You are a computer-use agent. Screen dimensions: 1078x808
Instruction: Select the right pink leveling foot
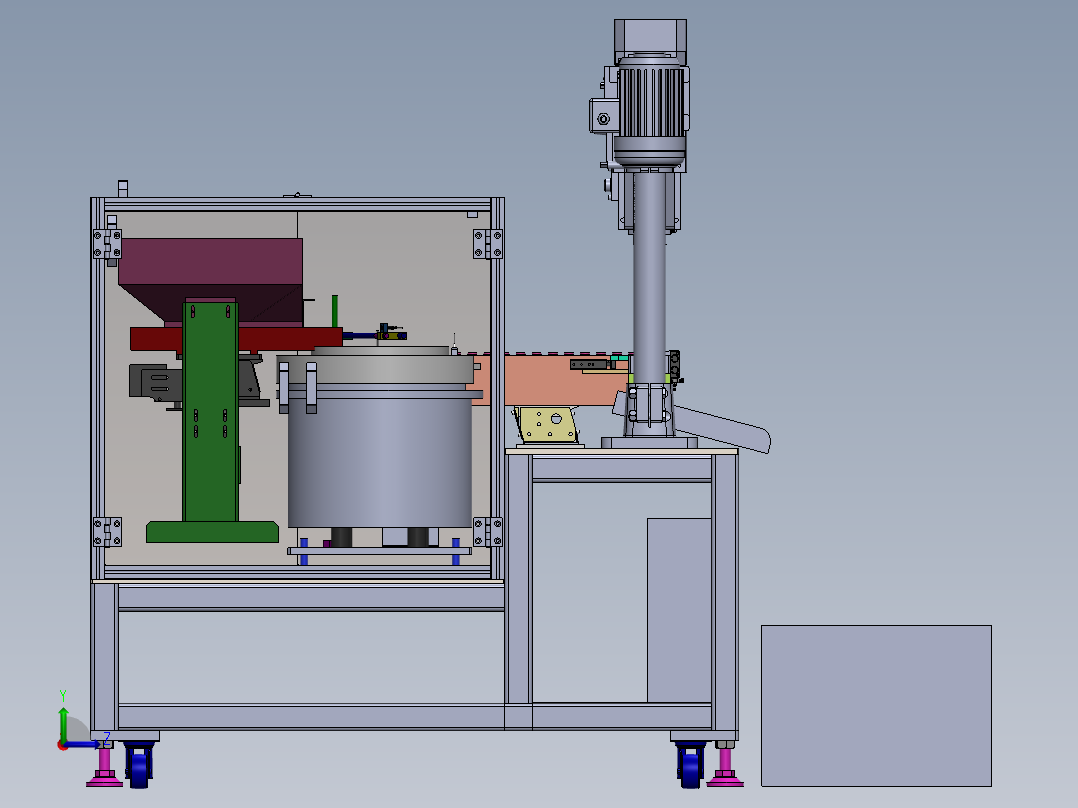(x=725, y=767)
